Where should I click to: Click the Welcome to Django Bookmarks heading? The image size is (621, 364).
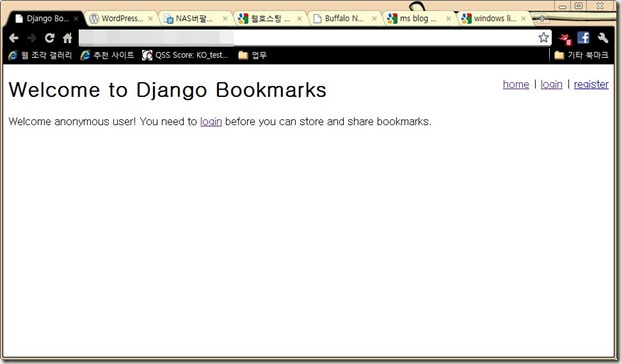168,90
